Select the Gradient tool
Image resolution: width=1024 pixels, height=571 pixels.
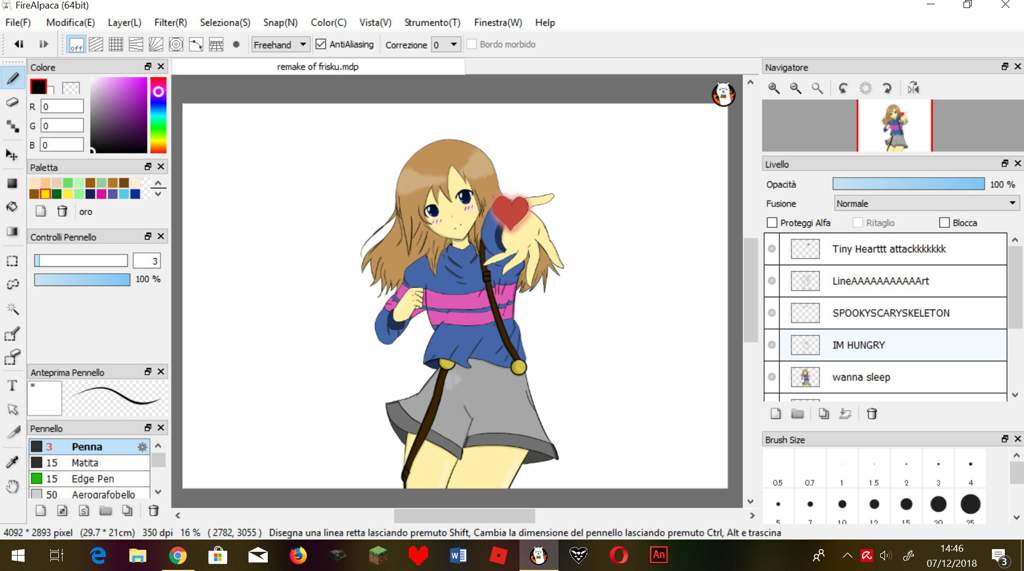click(12, 231)
